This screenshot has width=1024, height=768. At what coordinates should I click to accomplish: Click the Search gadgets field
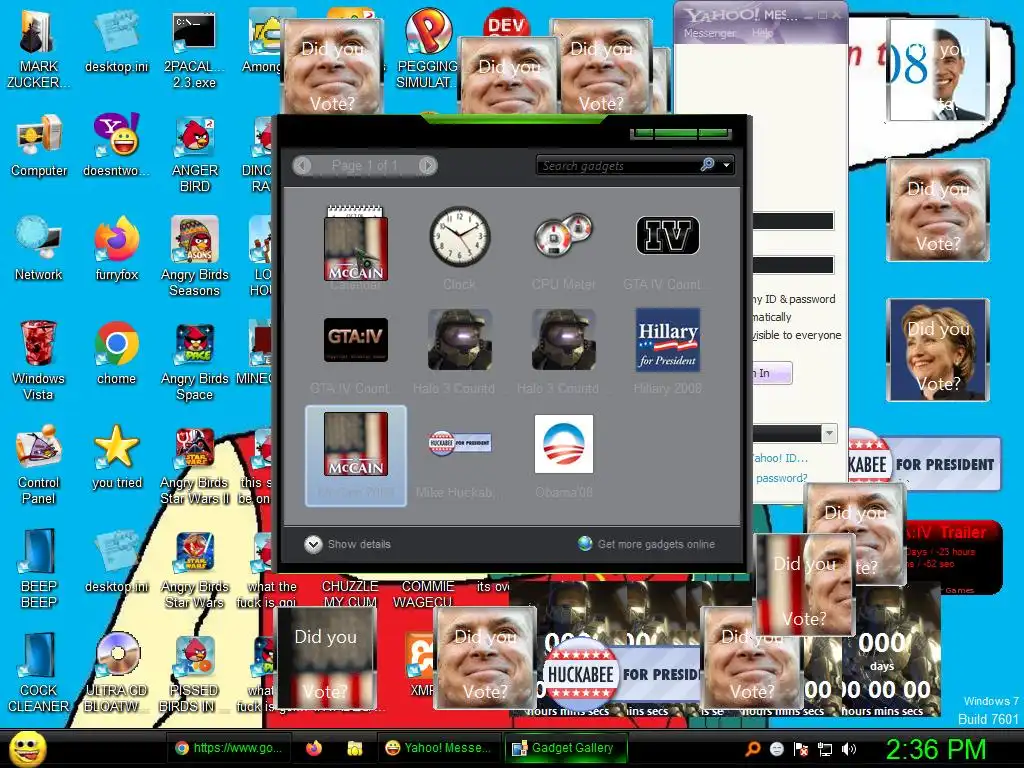[x=617, y=166]
